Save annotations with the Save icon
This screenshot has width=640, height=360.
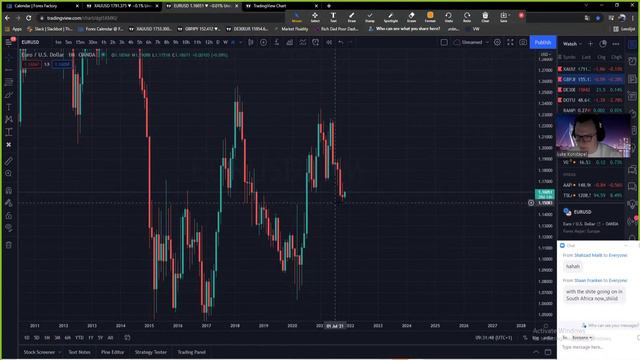click(x=504, y=17)
